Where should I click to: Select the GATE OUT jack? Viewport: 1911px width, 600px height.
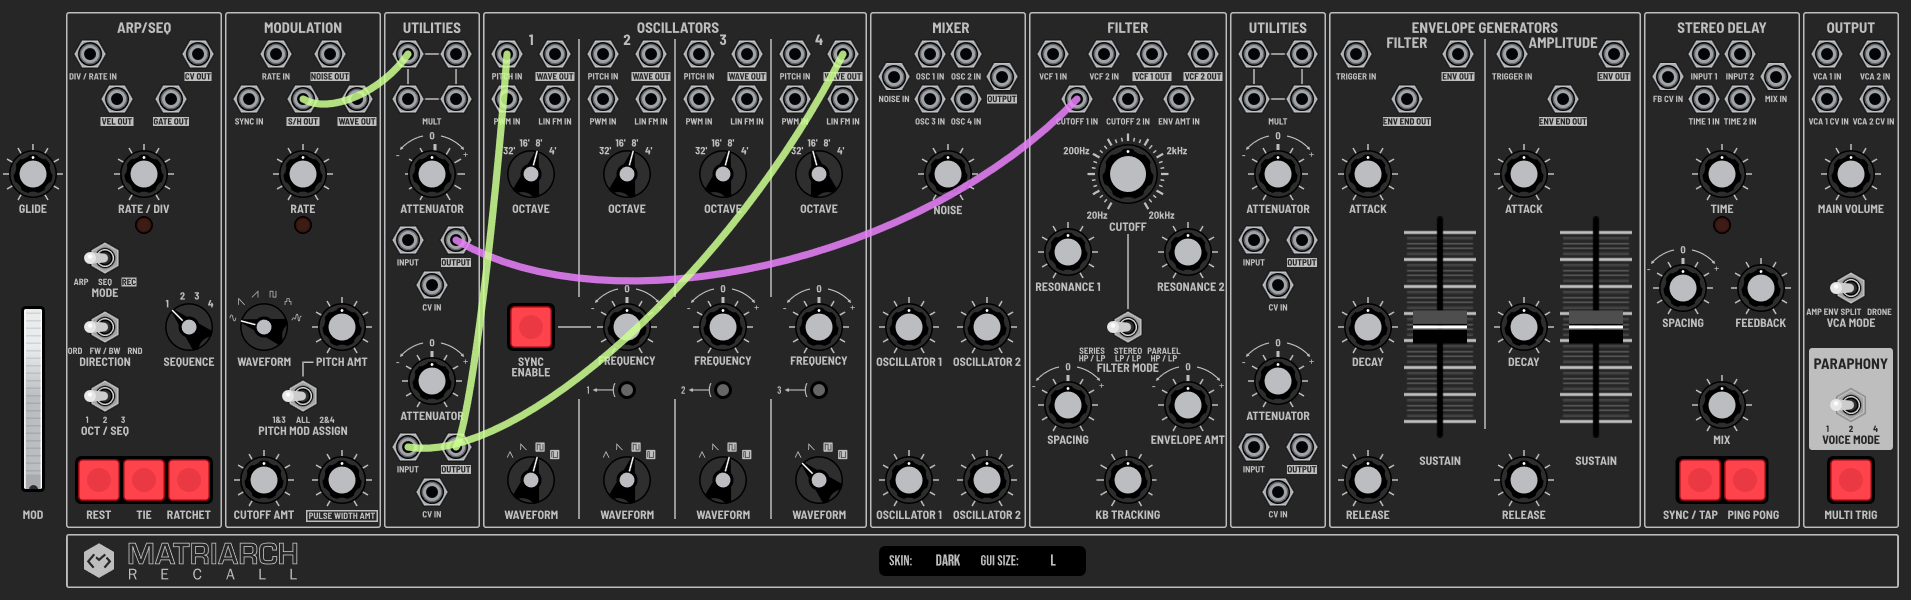pos(171,99)
